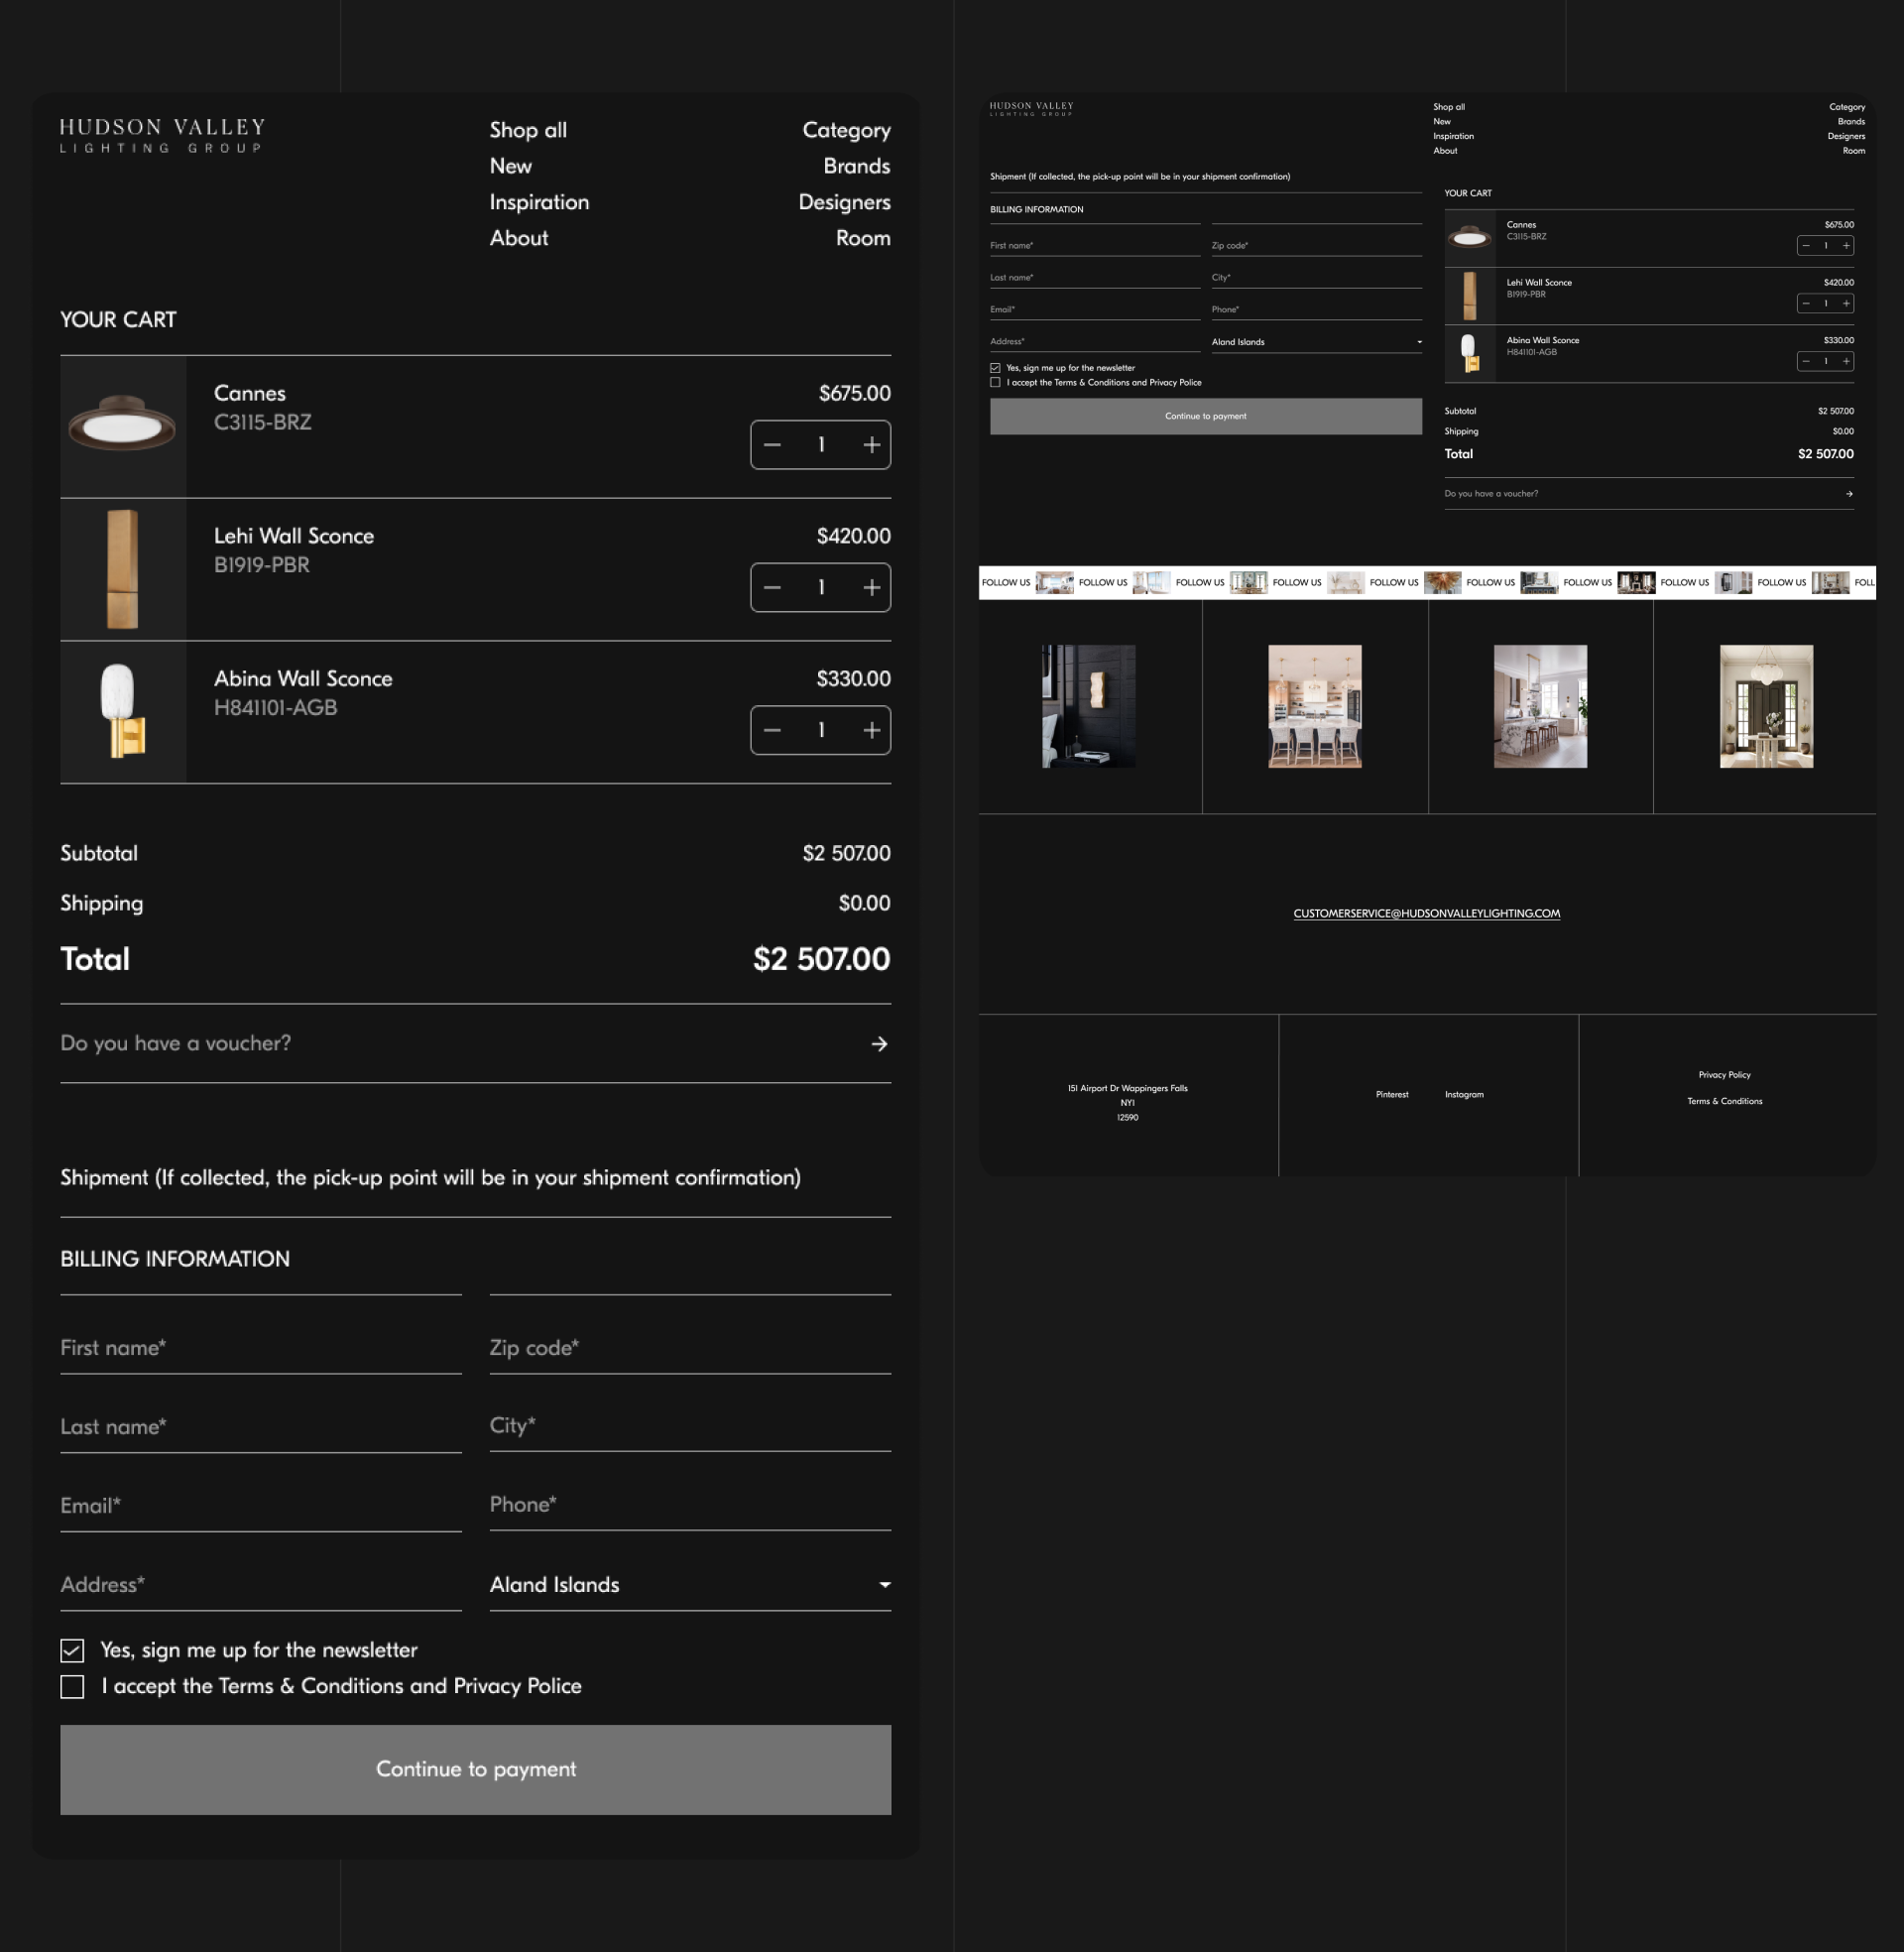
Task: Click plus icon for Lehi Wall Sconce
Action: coord(871,588)
